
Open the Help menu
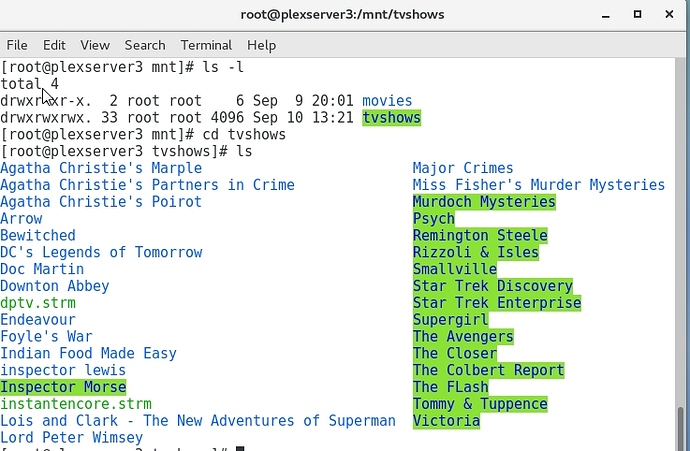pos(261,45)
